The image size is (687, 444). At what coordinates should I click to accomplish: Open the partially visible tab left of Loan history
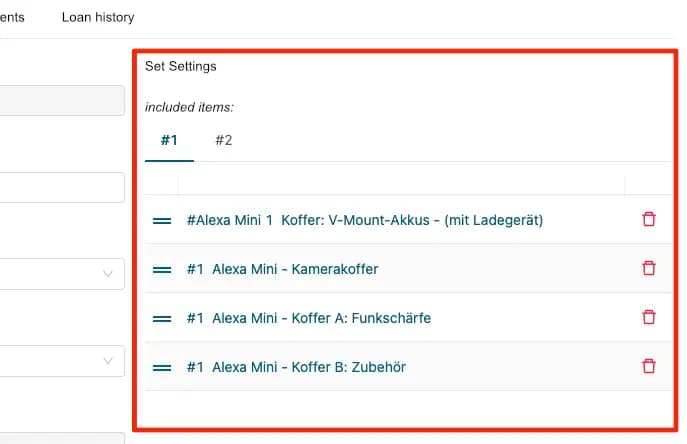point(12,17)
